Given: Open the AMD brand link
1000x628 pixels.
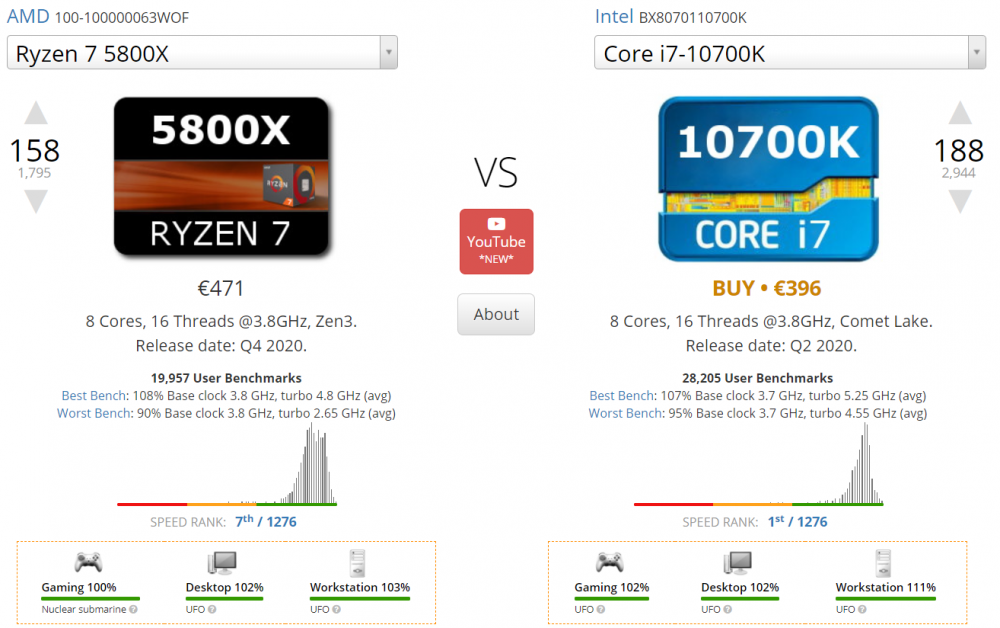Looking at the screenshot, I should (27, 16).
